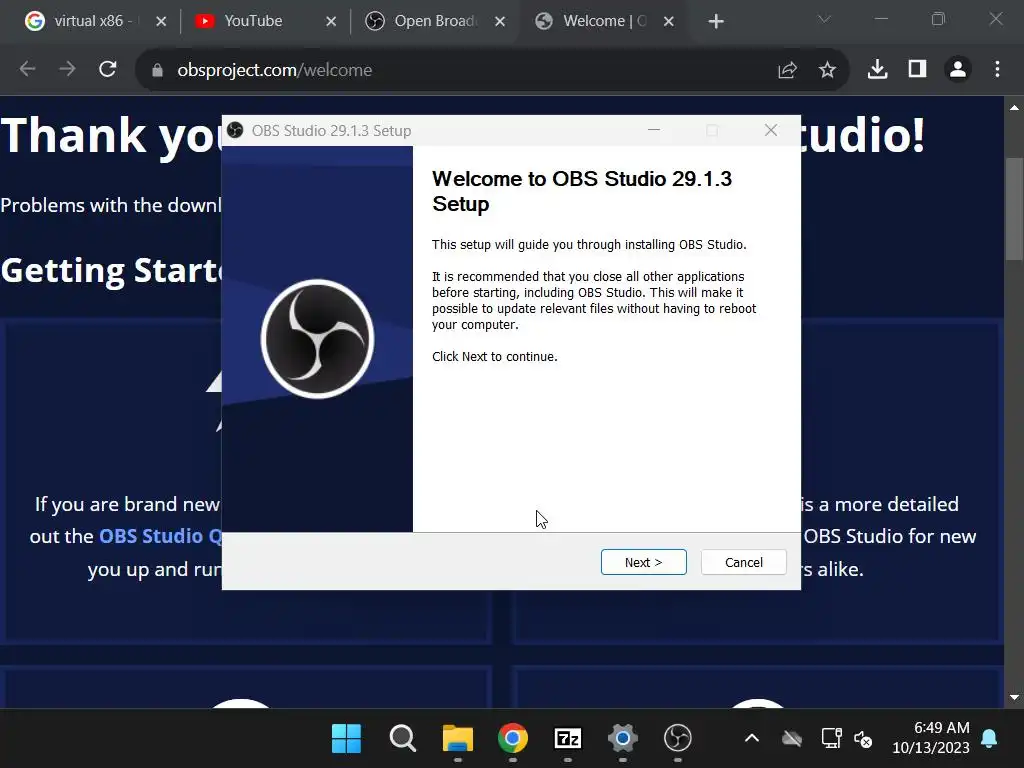Image resolution: width=1024 pixels, height=768 pixels.
Task: Close the virtual x86 tab
Action: [x=161, y=22]
